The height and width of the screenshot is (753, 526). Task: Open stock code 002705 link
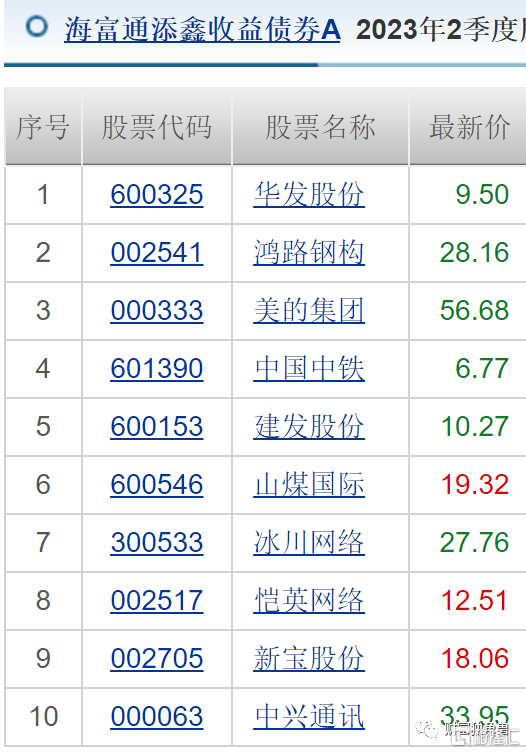point(157,658)
